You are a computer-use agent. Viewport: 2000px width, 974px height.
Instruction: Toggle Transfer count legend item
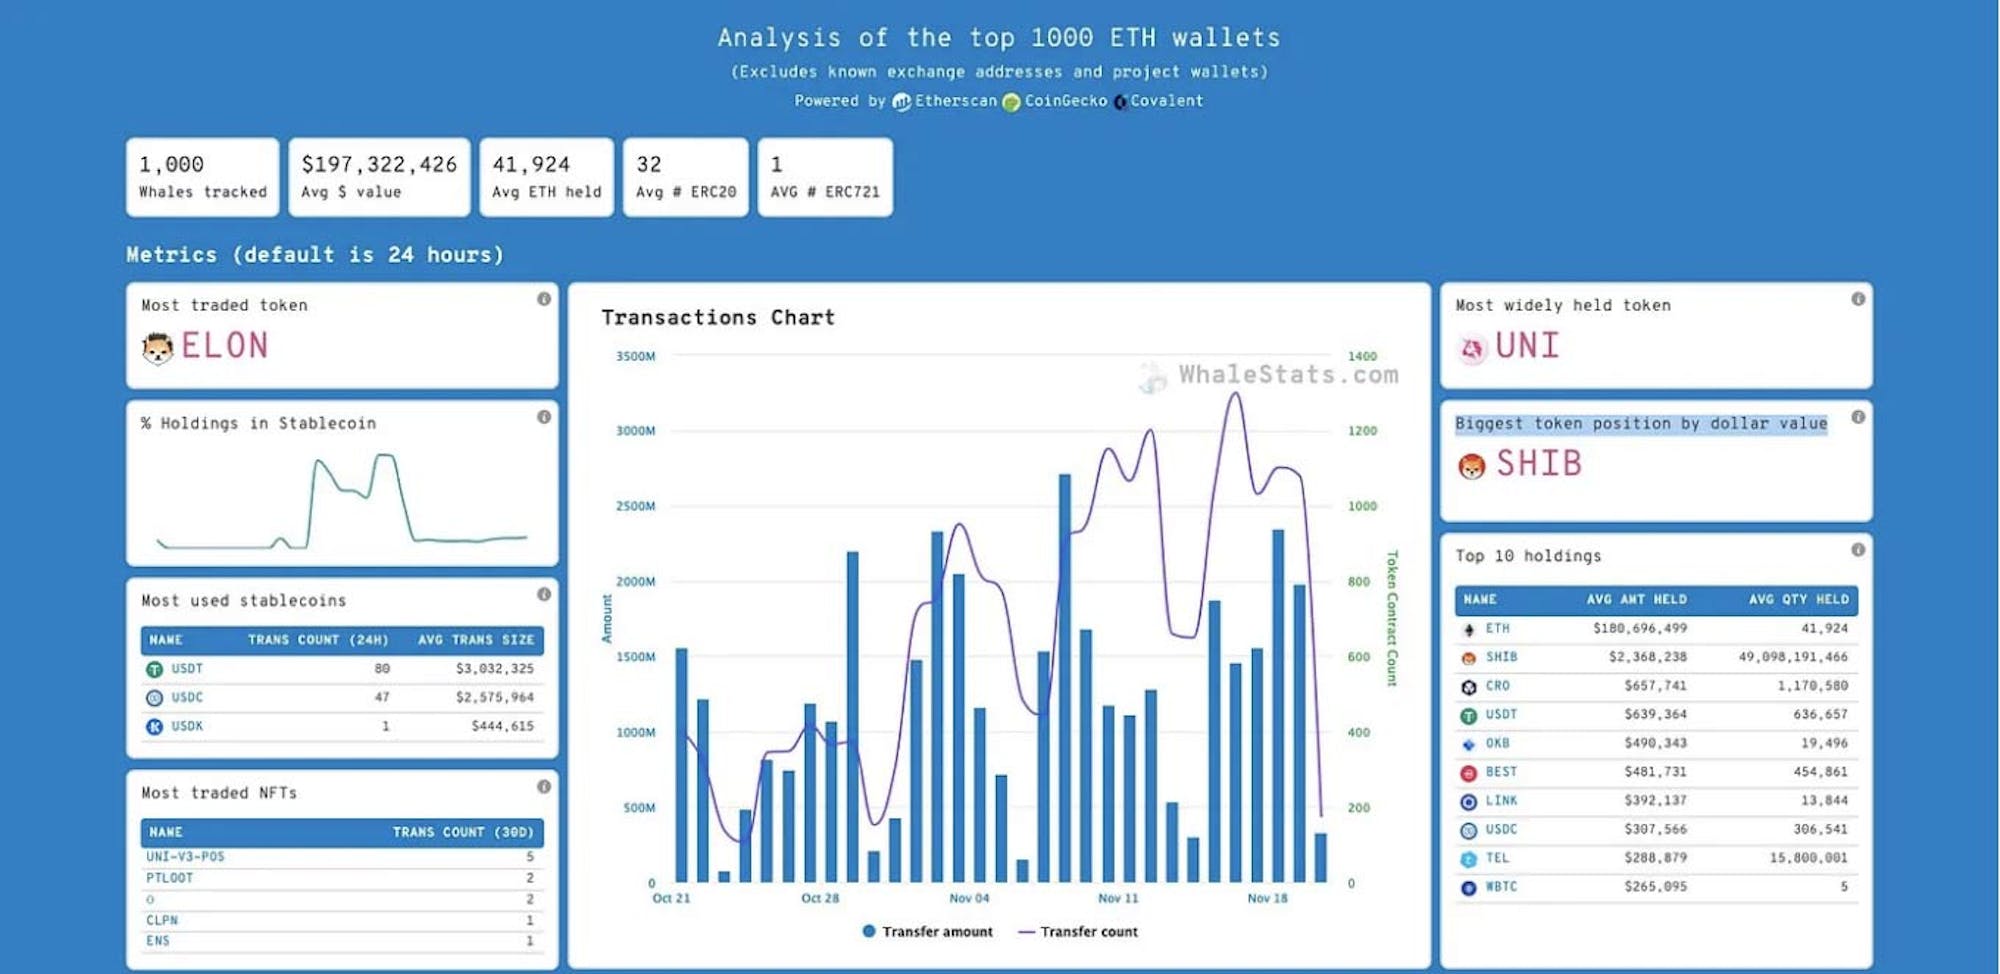(x=1078, y=932)
